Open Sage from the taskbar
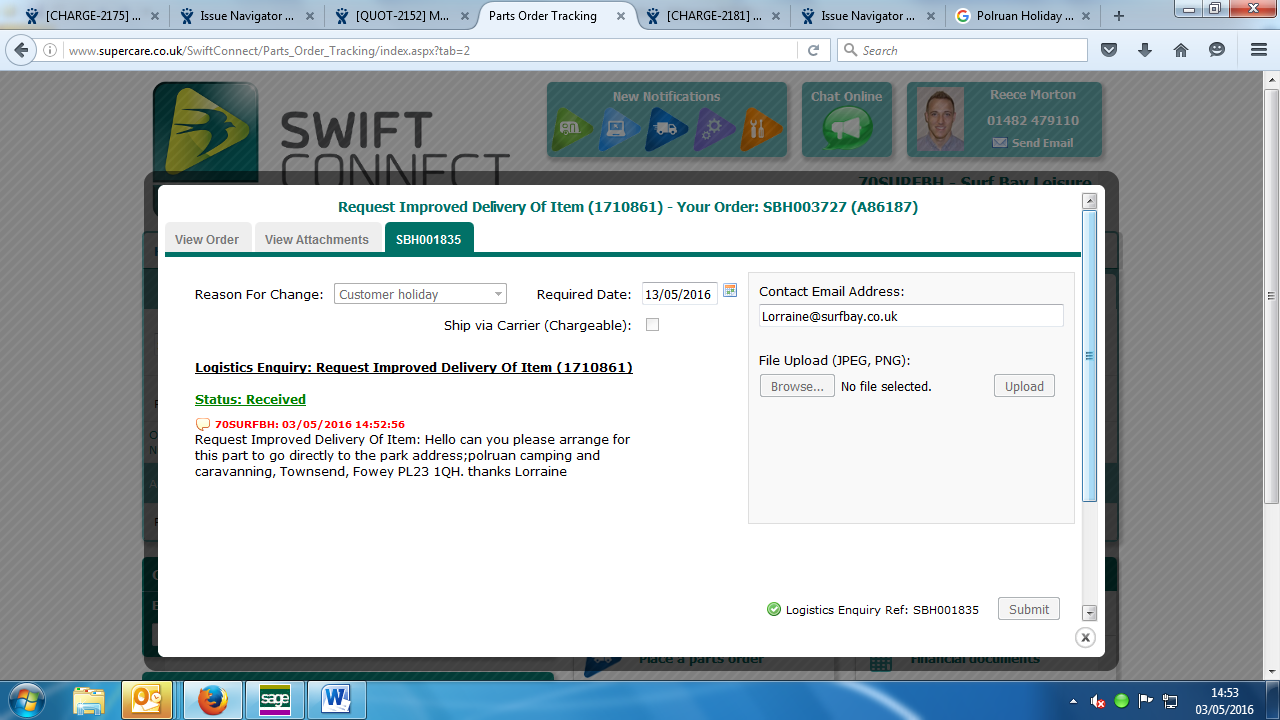Viewport: 1280px width, 720px height. (274, 700)
